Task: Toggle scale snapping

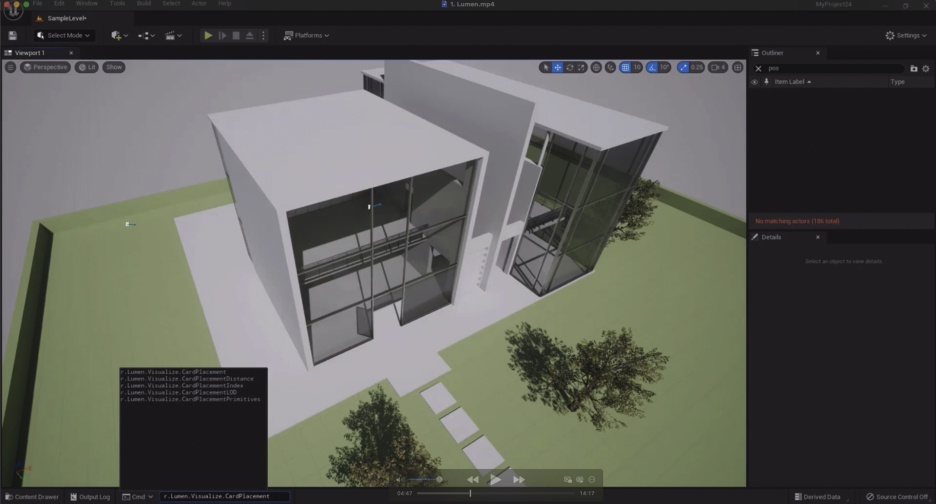Action: pyautogui.click(x=683, y=67)
